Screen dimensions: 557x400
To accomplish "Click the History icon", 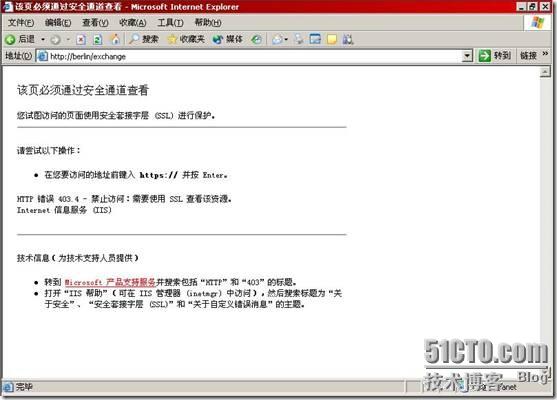I will [256, 39].
